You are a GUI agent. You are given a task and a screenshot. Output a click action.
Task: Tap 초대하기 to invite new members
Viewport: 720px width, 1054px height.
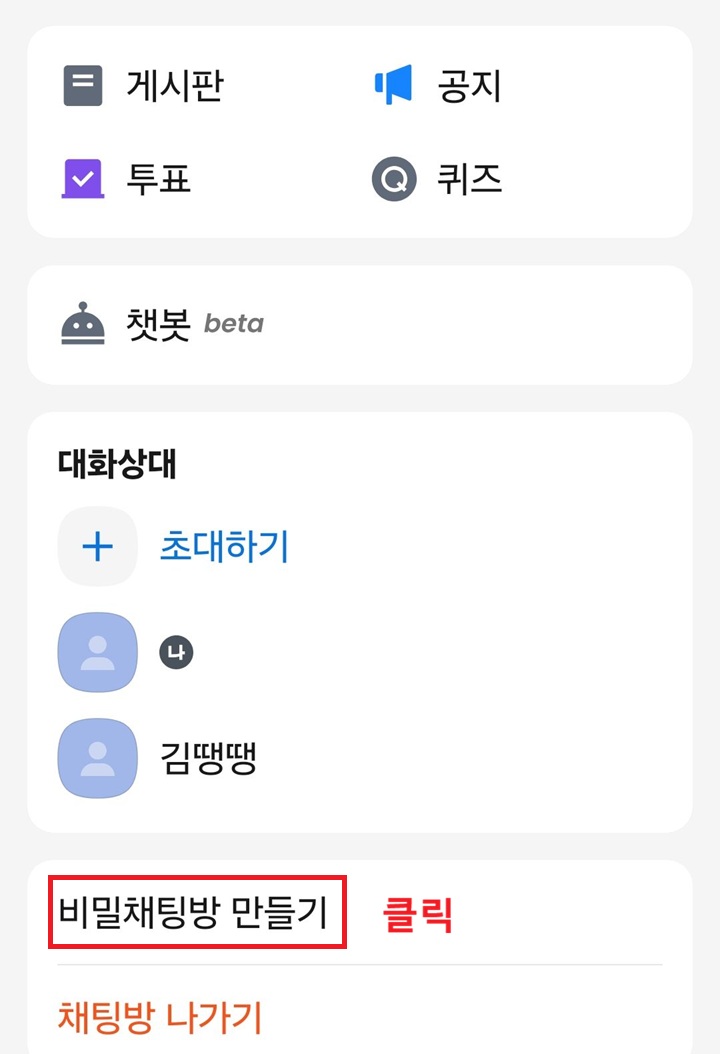(x=222, y=546)
